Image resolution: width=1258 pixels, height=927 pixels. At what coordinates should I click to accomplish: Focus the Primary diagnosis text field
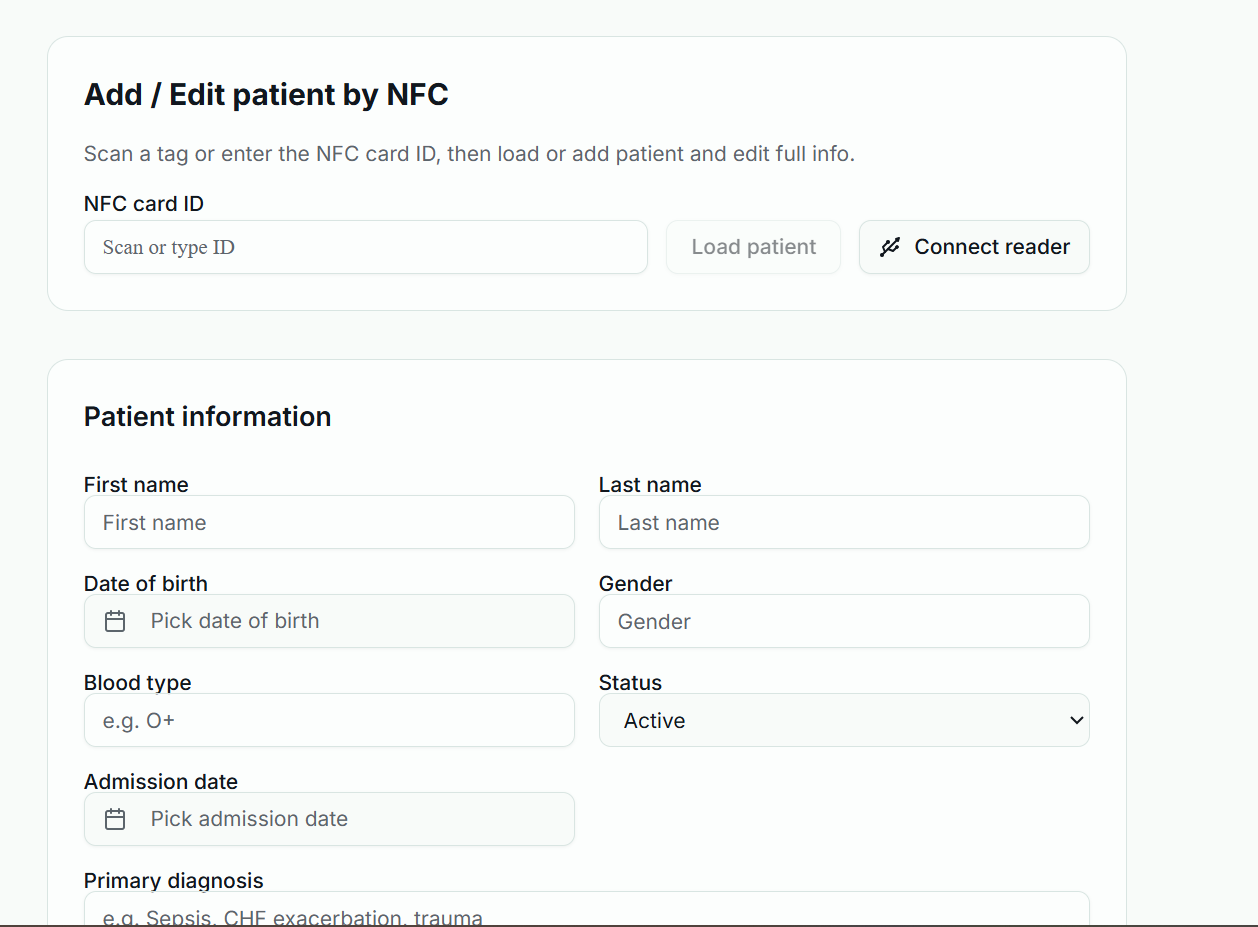[x=586, y=912]
